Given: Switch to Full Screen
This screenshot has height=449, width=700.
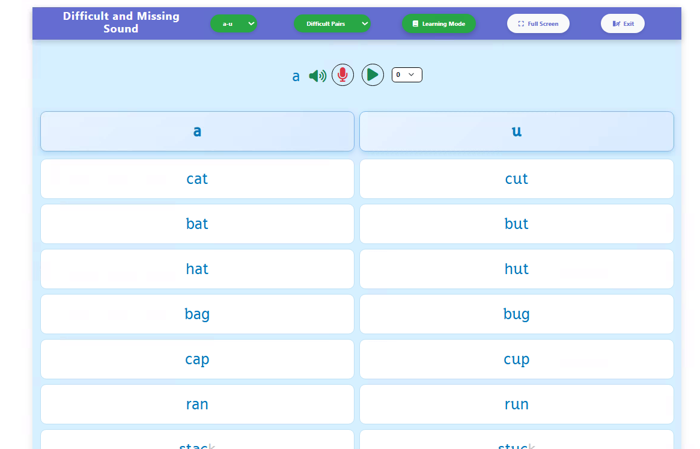Looking at the screenshot, I should click(538, 24).
